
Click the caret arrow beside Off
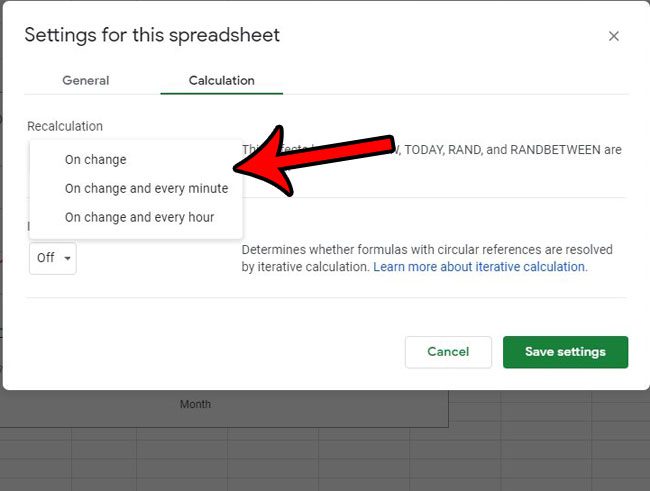[x=67, y=258]
